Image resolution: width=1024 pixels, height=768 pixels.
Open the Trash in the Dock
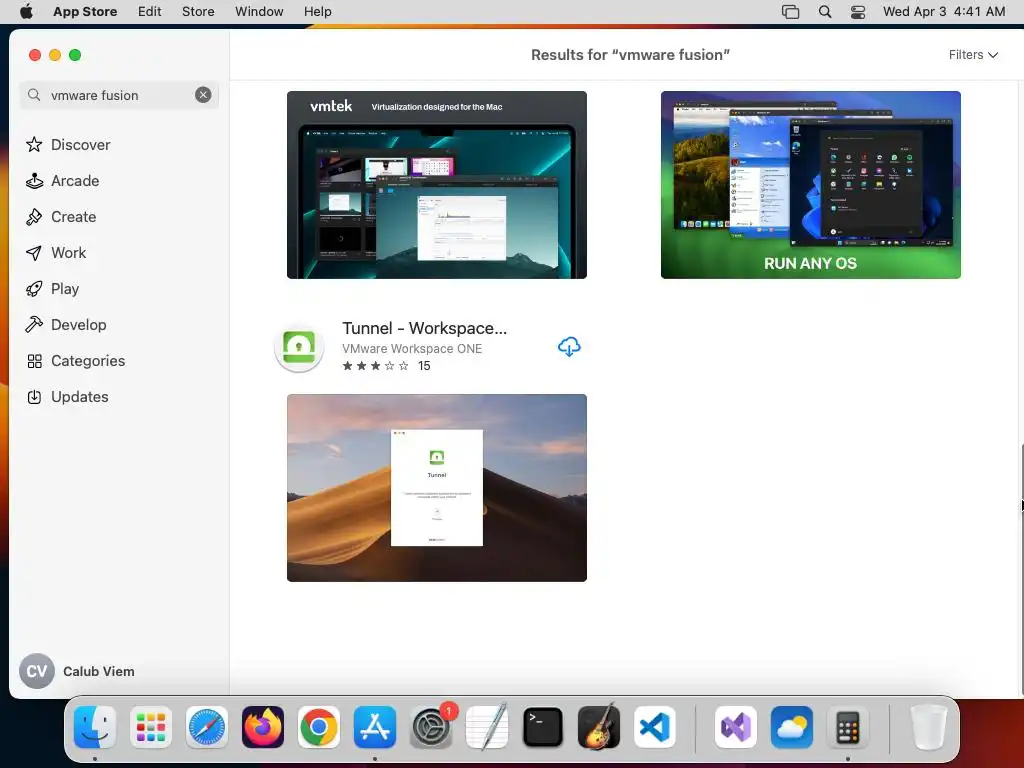(928, 727)
